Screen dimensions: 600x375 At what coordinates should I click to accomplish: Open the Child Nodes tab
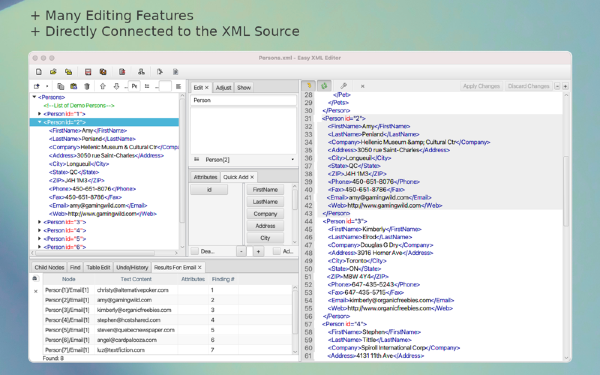49,267
